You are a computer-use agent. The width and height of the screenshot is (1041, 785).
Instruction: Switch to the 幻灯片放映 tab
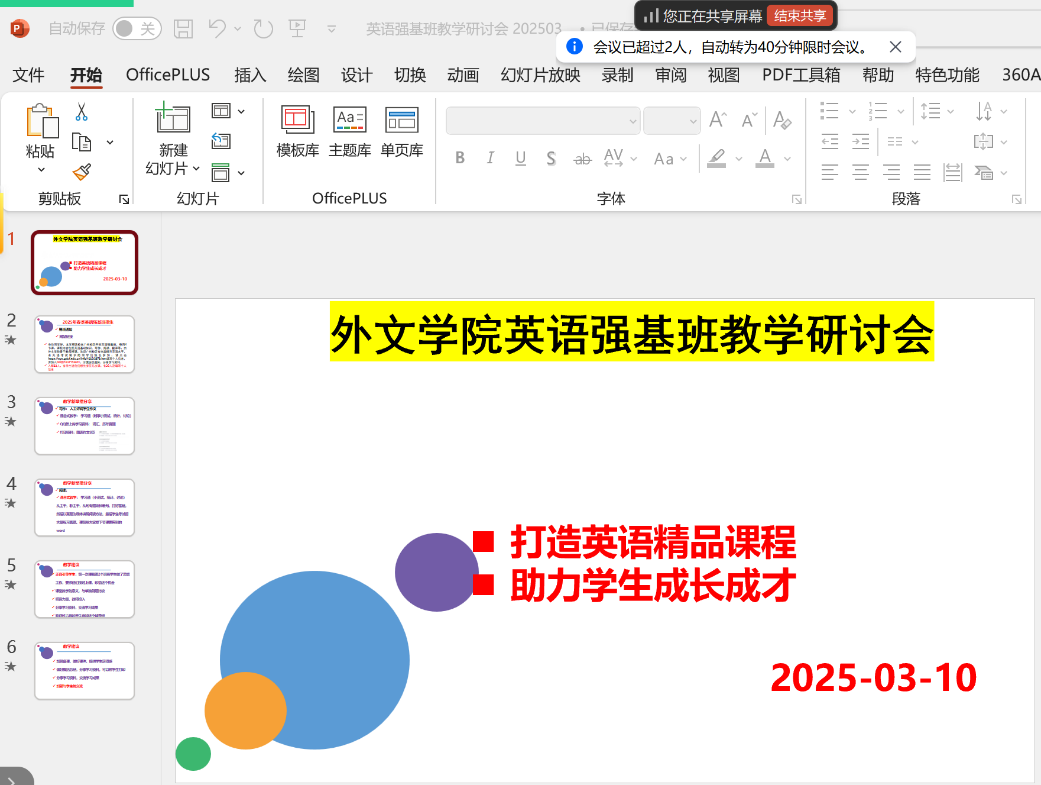[540, 75]
